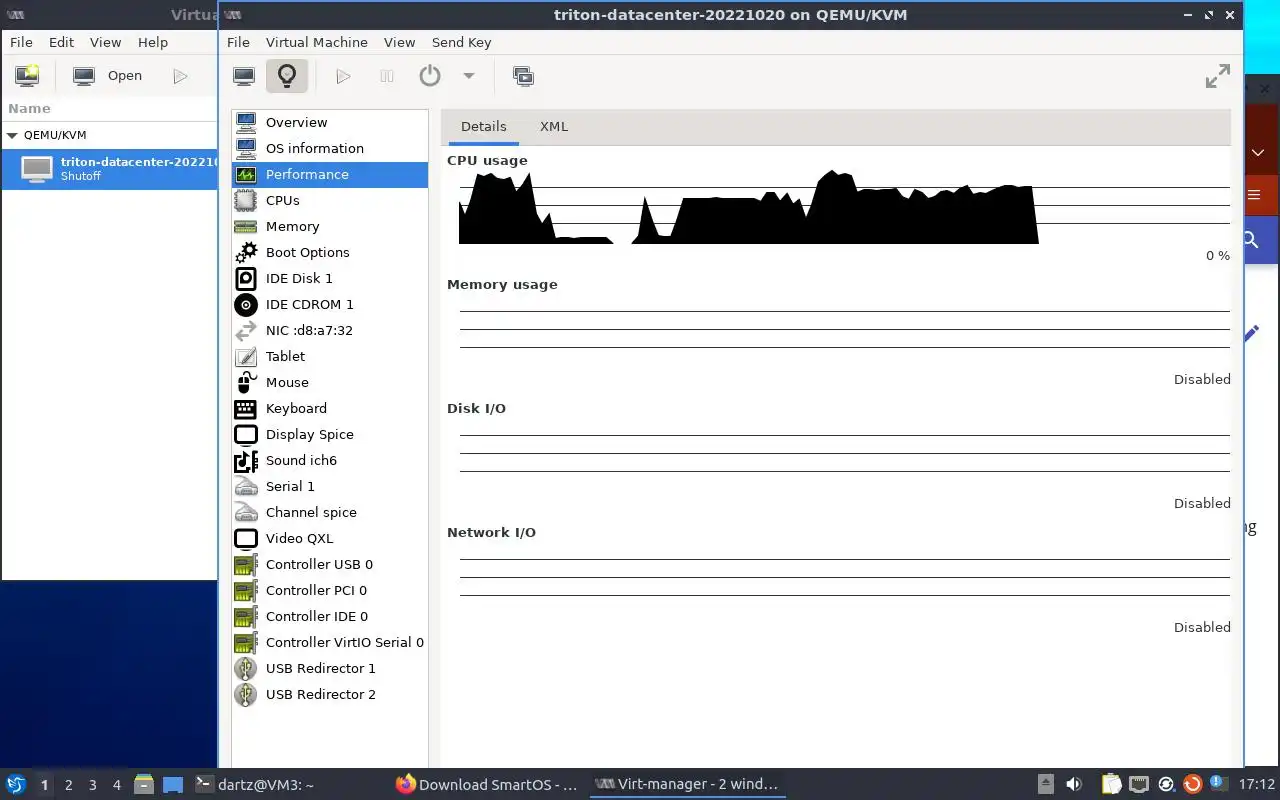Select Controller IDE 0
Viewport: 1280px width, 800px height.
(x=330, y=616)
